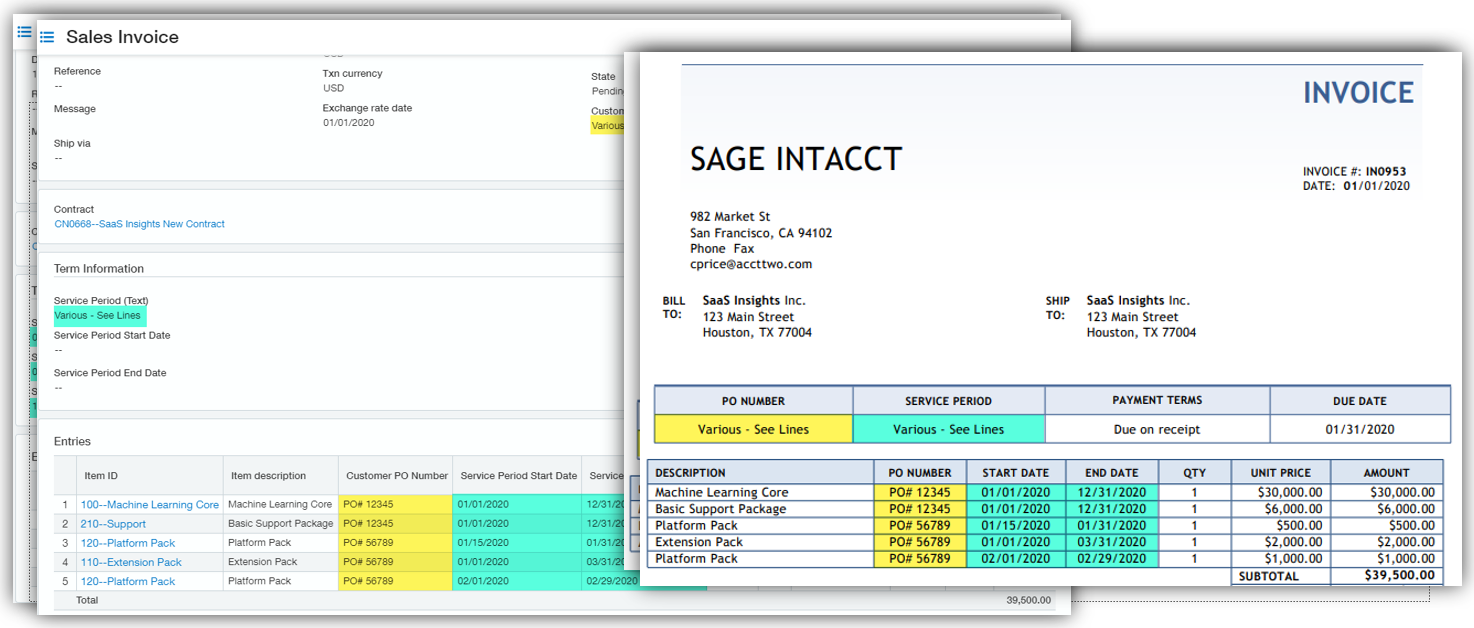Click the Service Period Start Date column header
Image resolution: width=1474 pixels, height=628 pixels.
pos(518,476)
